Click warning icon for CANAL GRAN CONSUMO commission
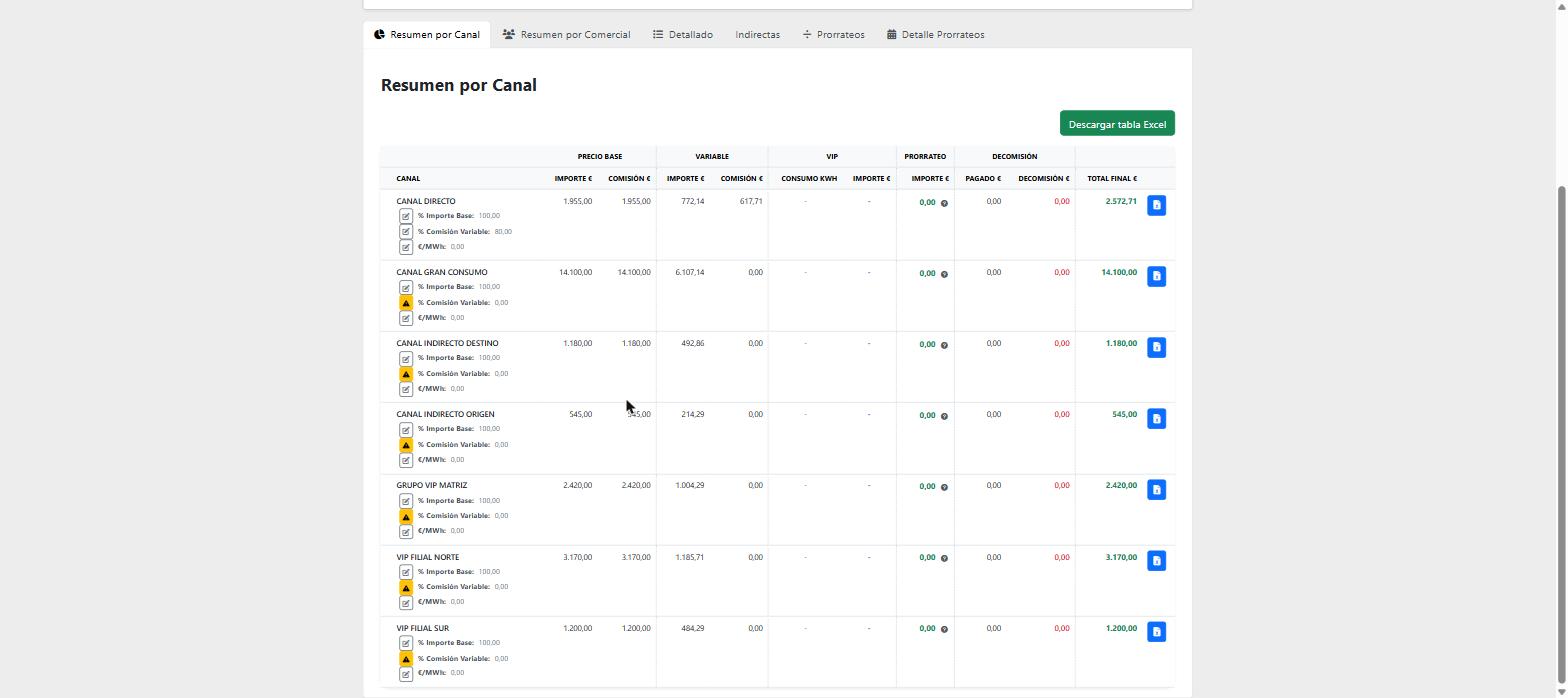Image resolution: width=1568 pixels, height=698 pixels. tap(406, 303)
